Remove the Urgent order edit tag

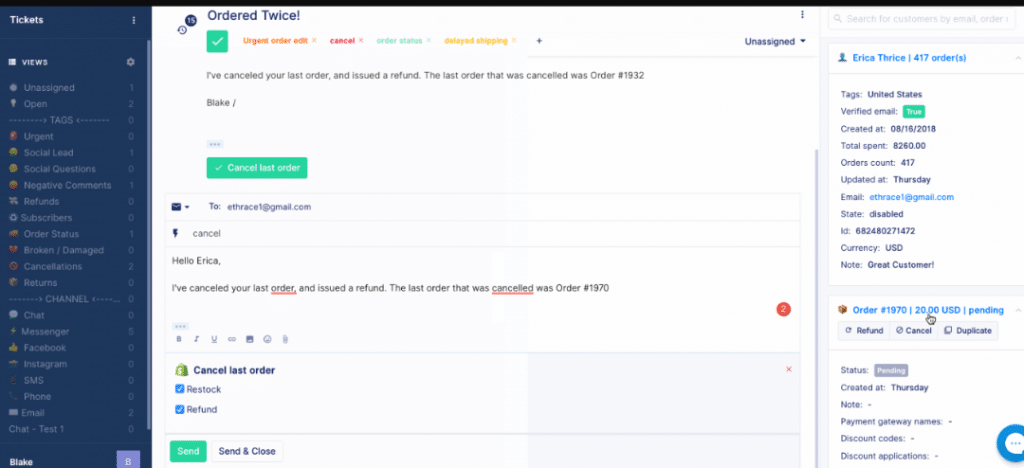pos(314,40)
